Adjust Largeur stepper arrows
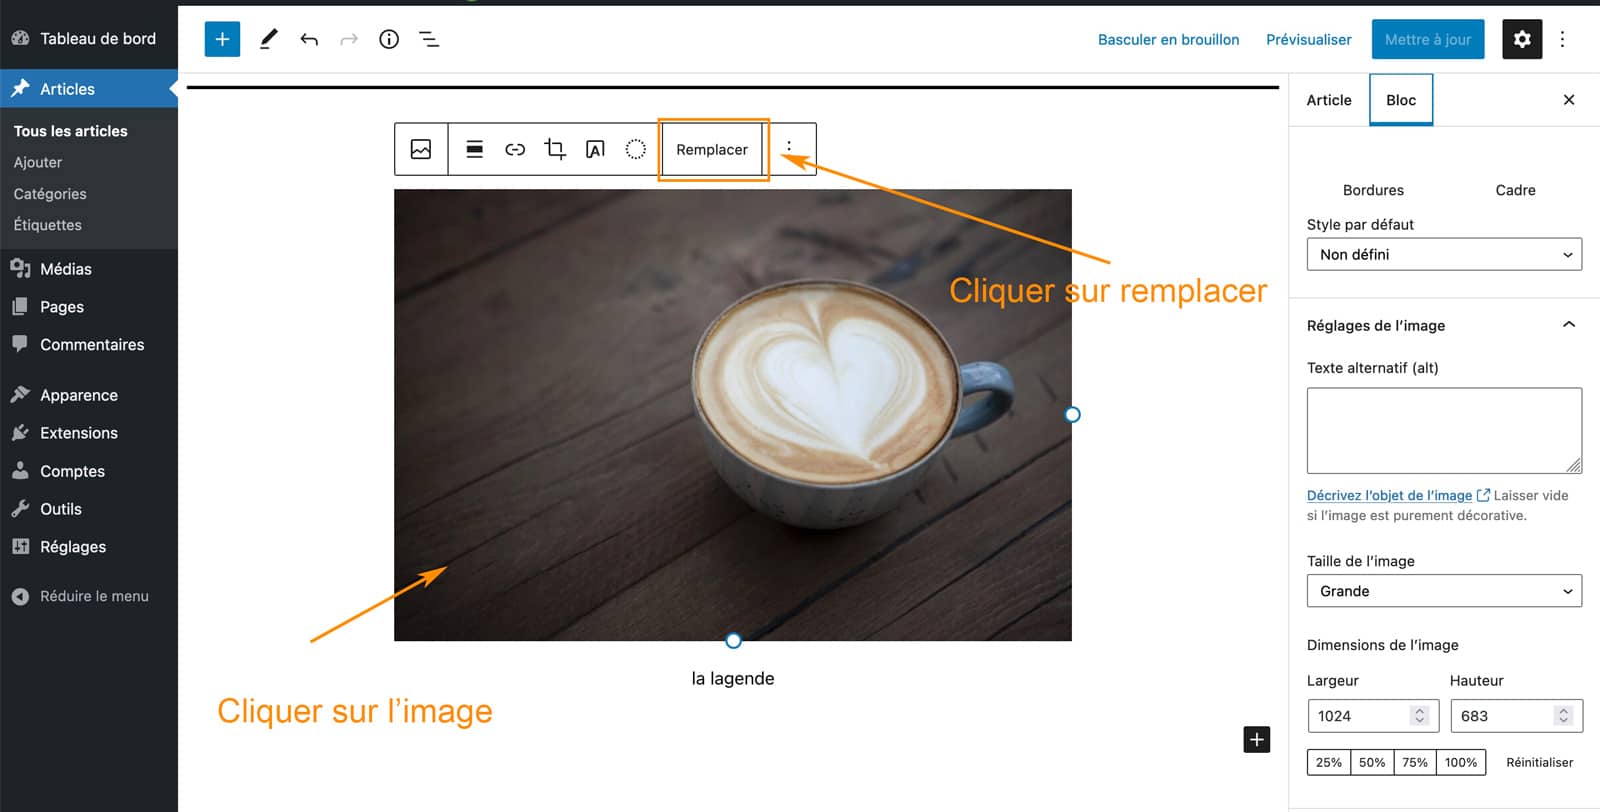 point(1419,716)
